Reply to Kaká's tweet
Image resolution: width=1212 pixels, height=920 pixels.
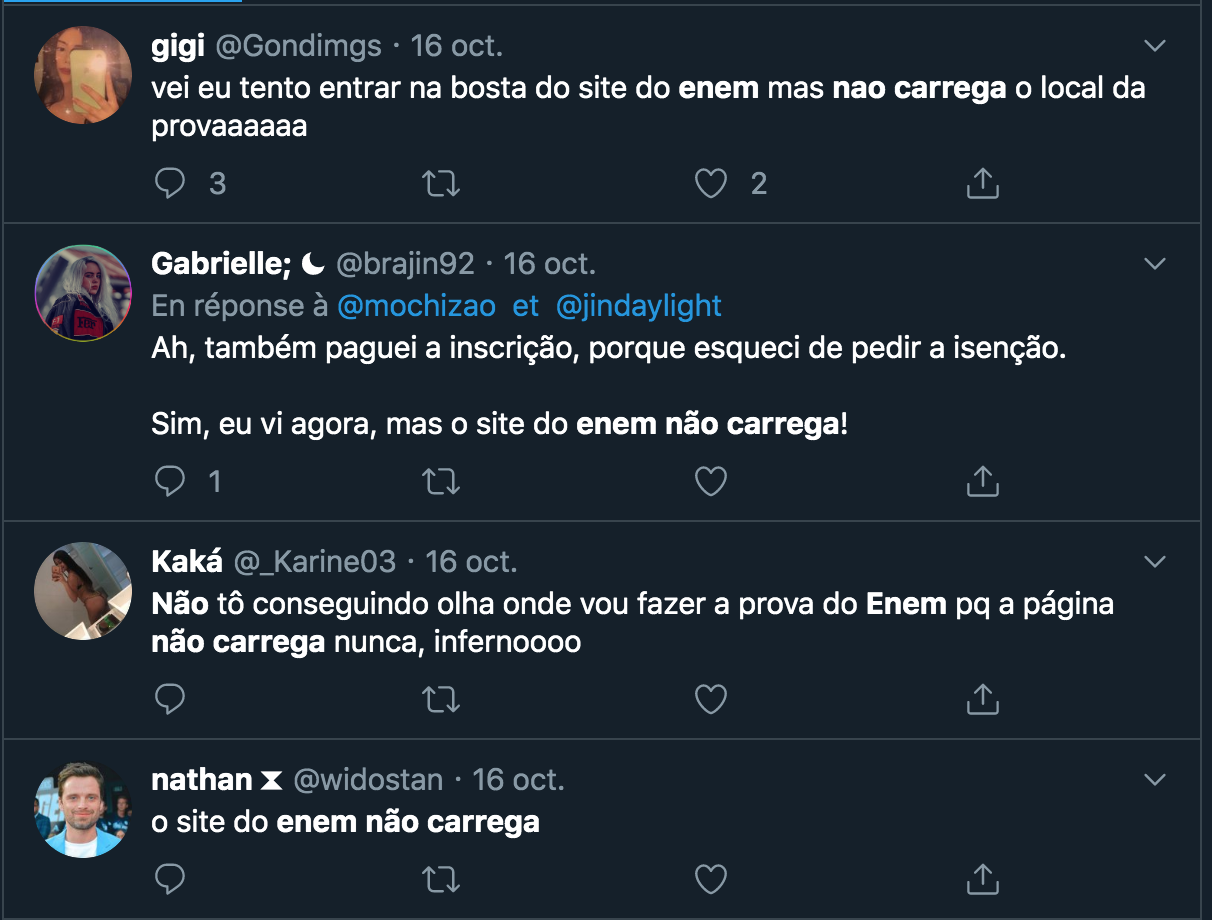[x=172, y=698]
